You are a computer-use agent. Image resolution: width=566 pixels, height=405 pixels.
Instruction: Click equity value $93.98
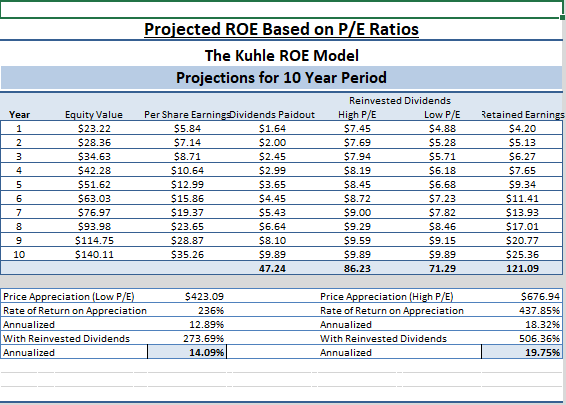point(94,227)
